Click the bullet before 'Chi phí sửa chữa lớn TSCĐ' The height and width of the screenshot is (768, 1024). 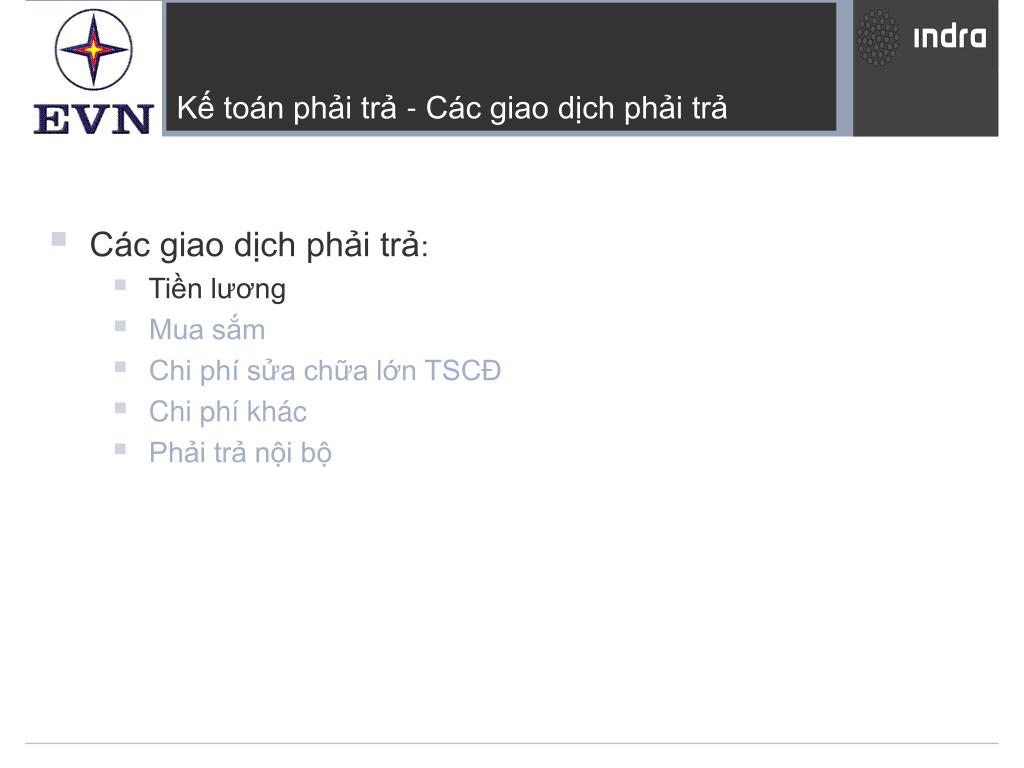click(x=120, y=367)
